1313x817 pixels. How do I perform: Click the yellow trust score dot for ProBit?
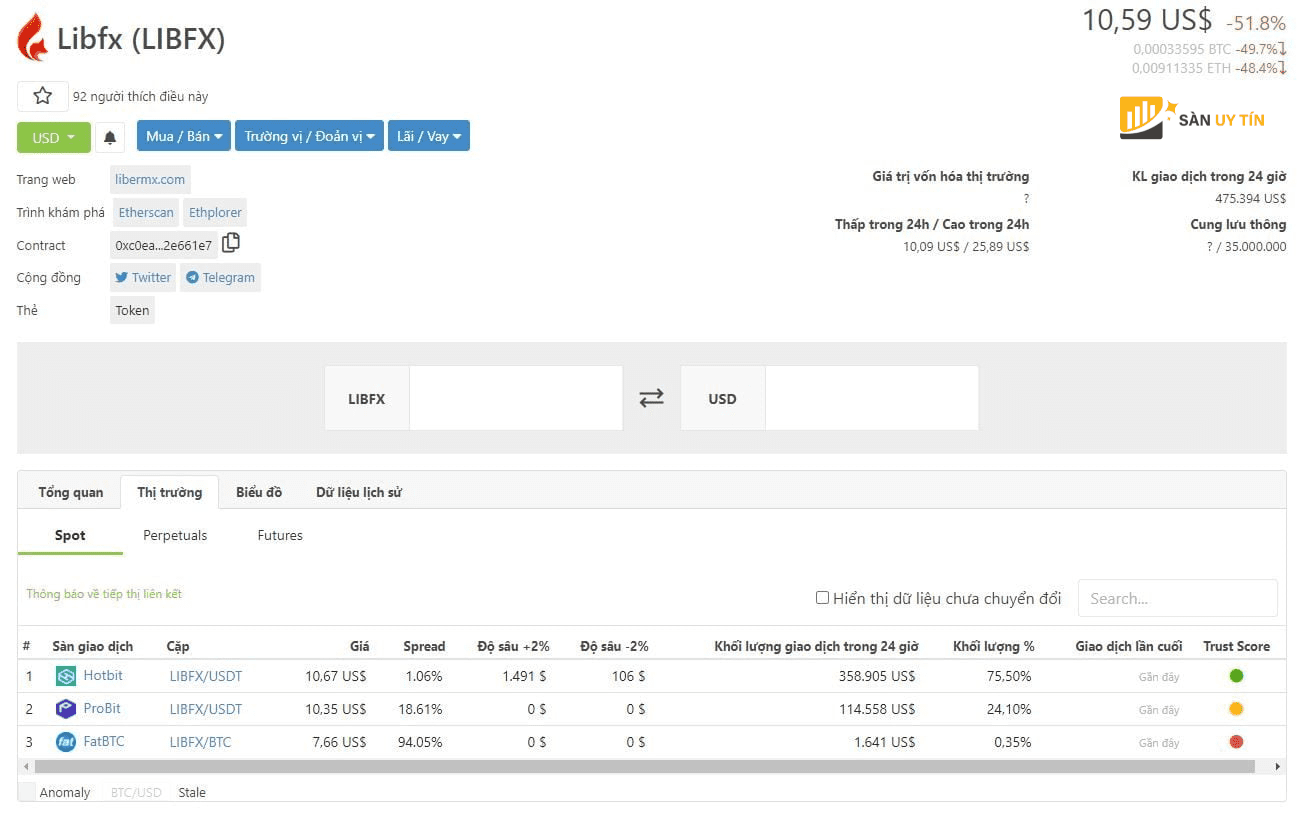coord(1236,709)
